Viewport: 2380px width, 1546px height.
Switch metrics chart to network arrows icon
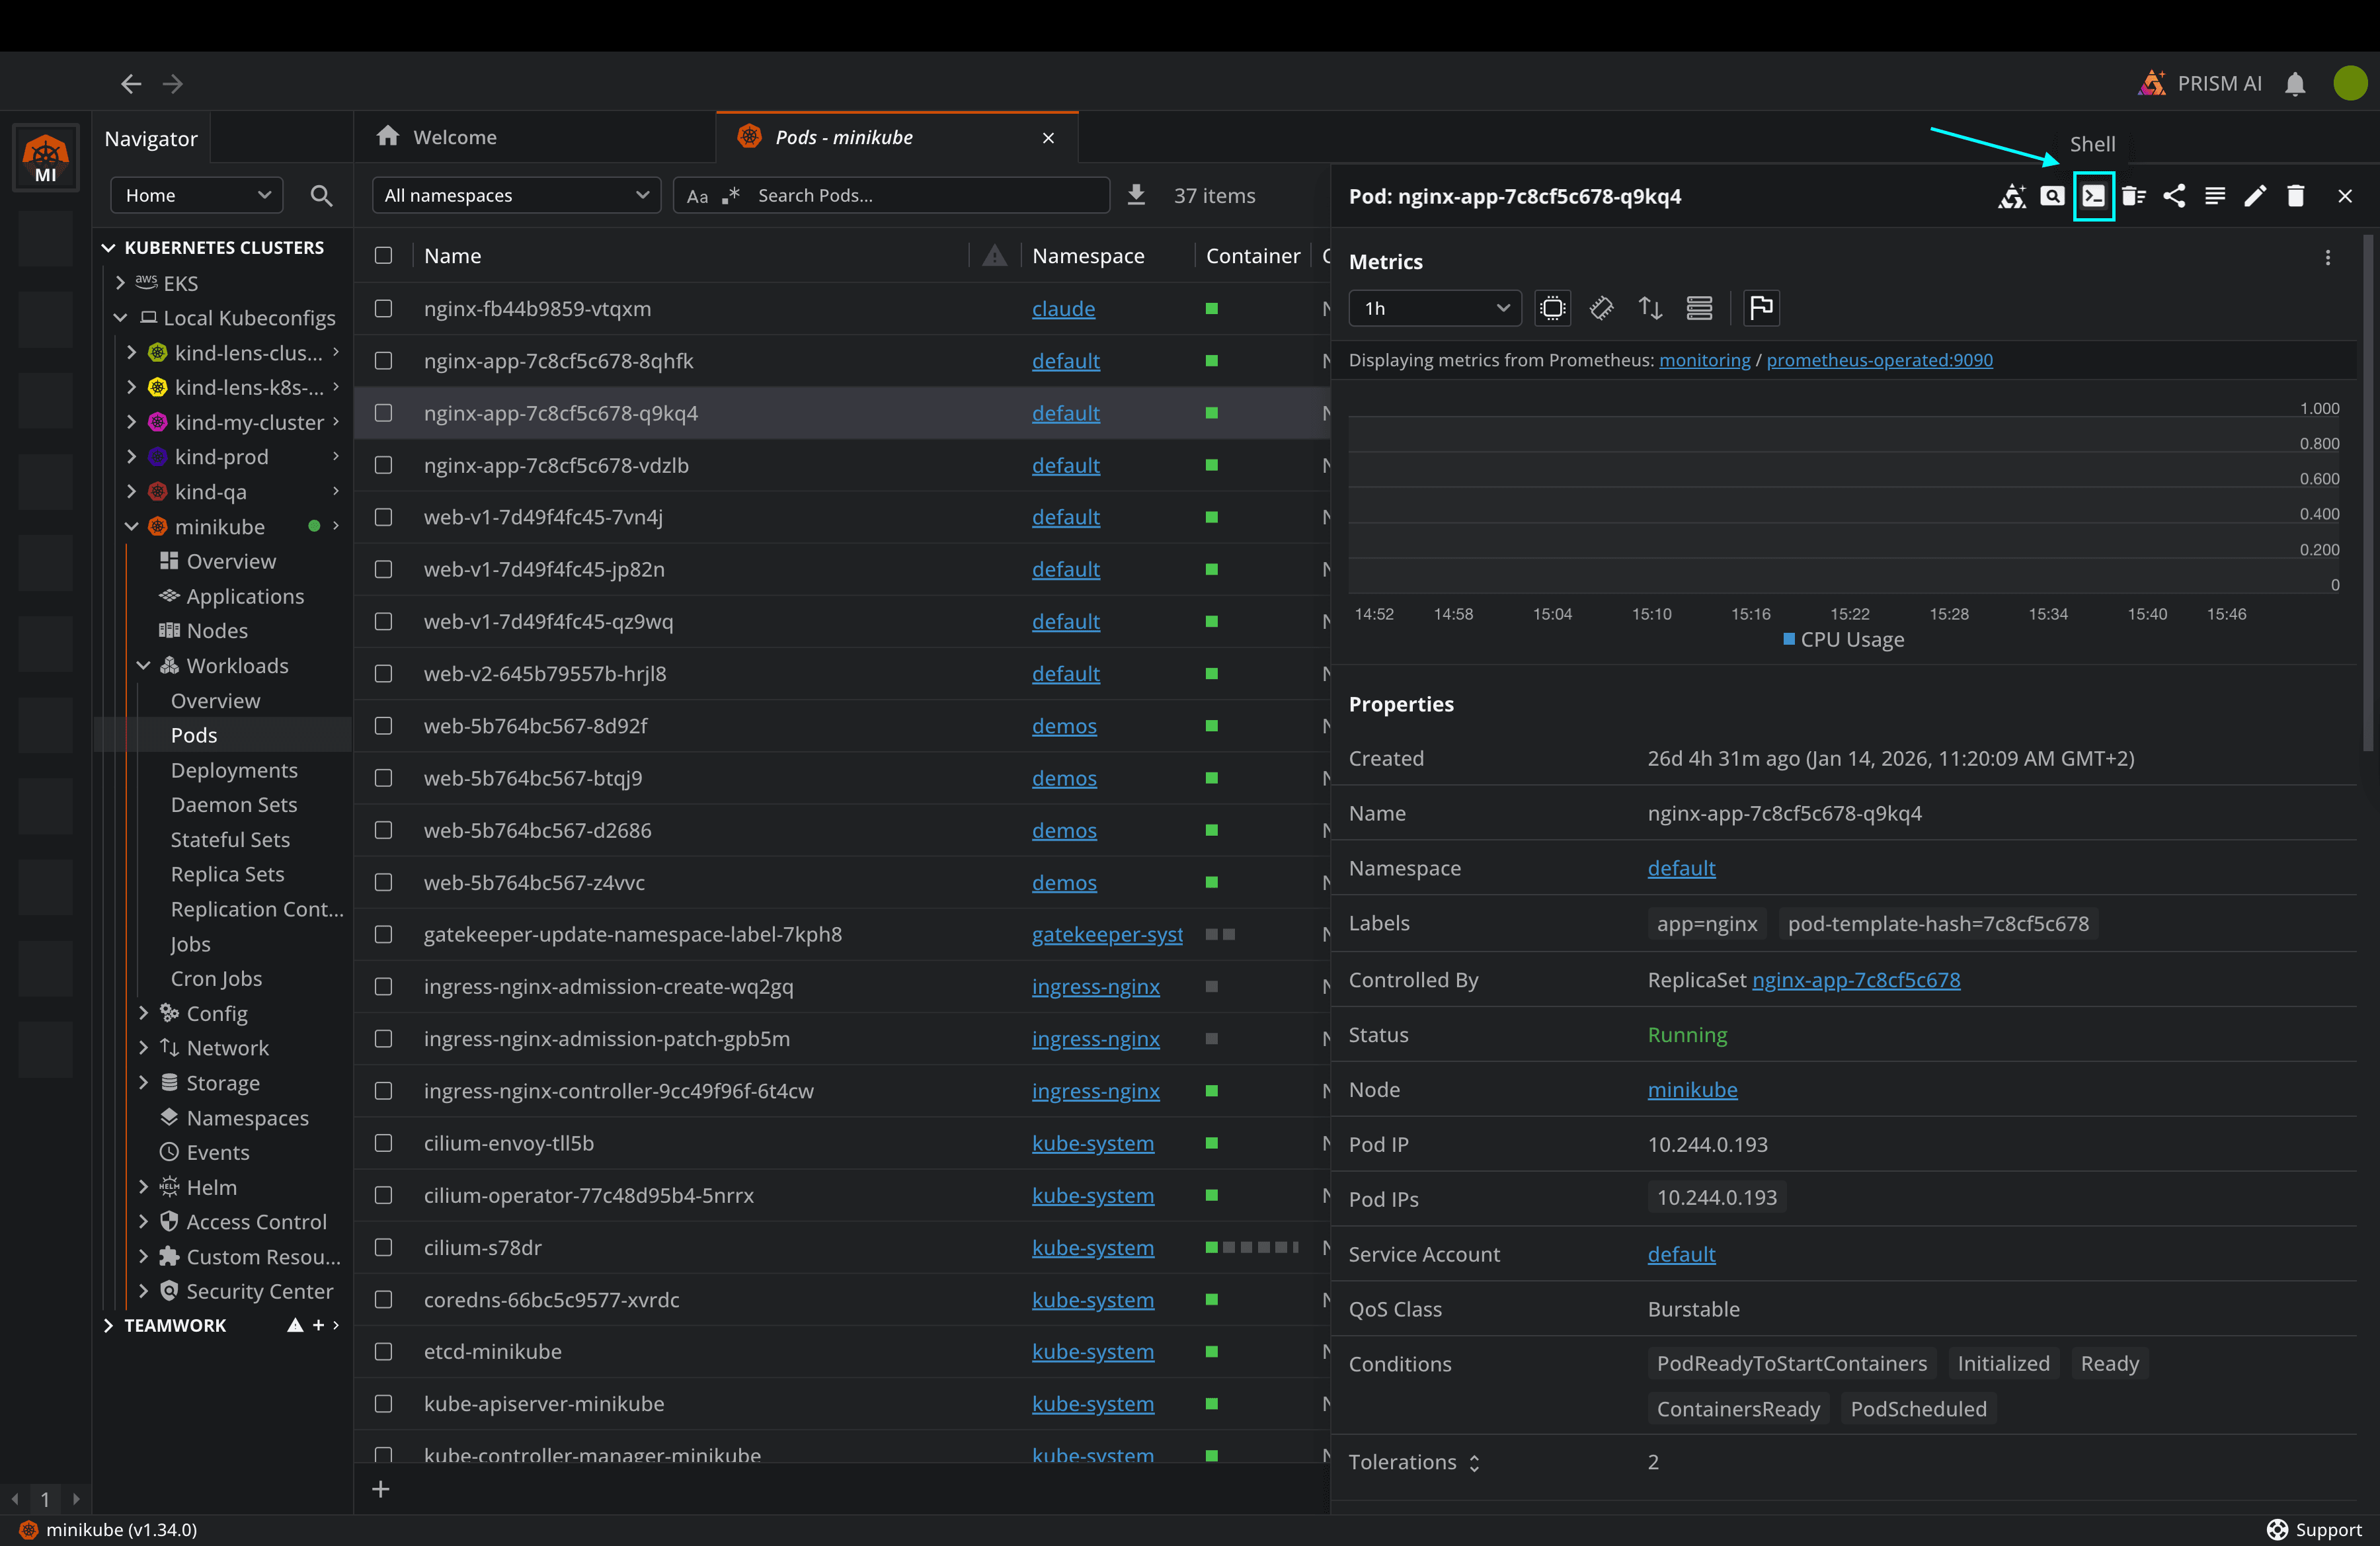pos(1650,308)
